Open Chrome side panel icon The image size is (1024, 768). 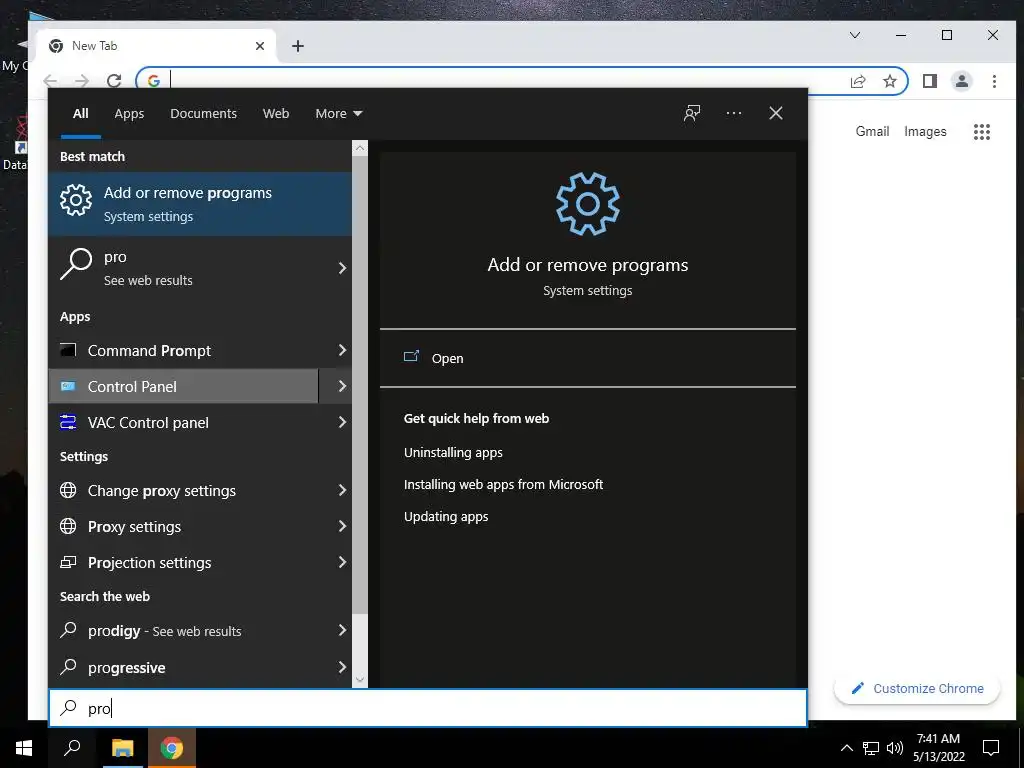tap(930, 81)
